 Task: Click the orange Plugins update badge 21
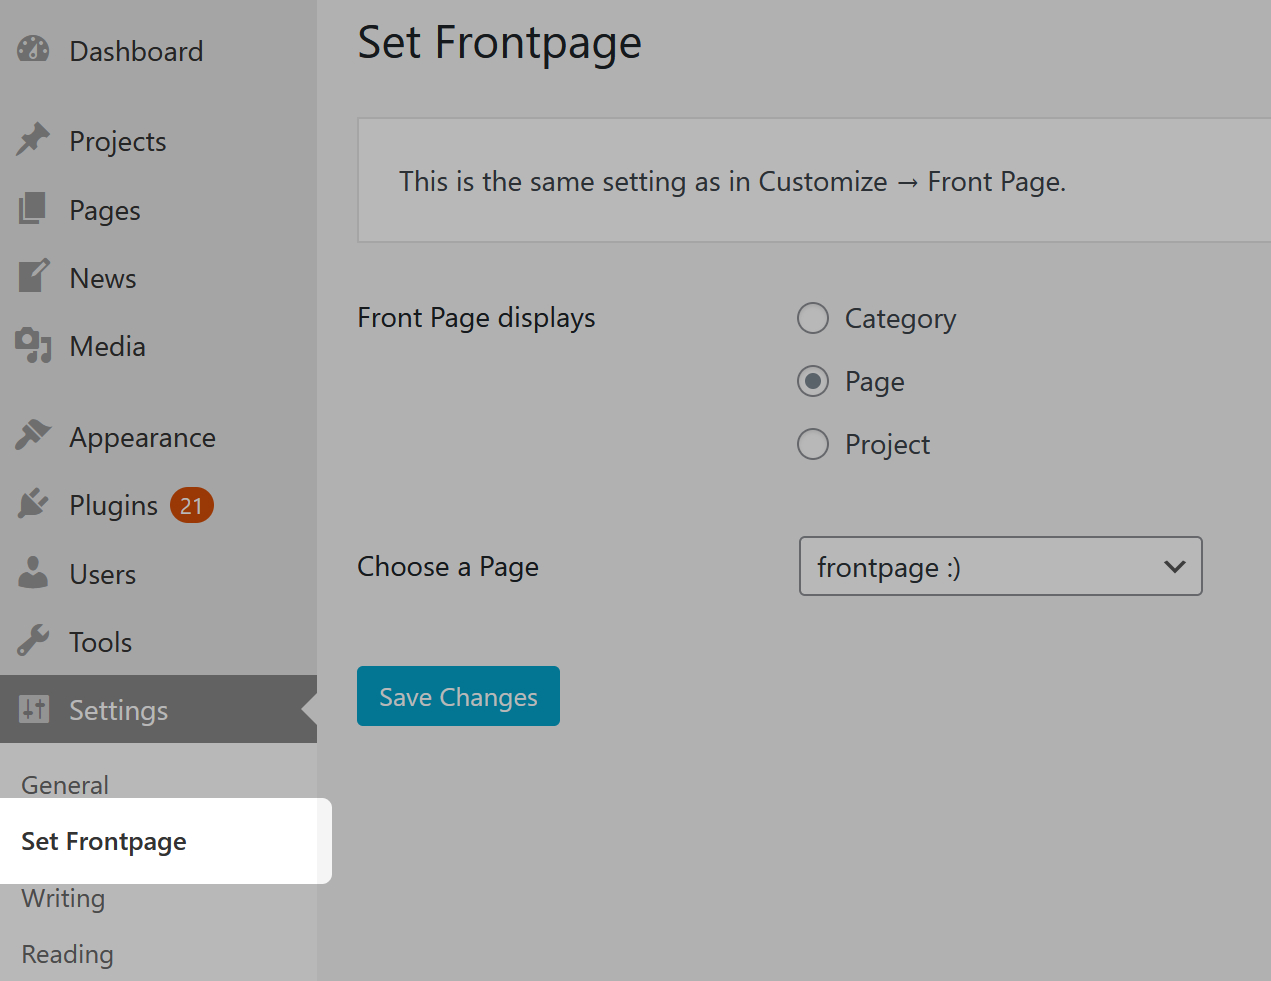[191, 505]
